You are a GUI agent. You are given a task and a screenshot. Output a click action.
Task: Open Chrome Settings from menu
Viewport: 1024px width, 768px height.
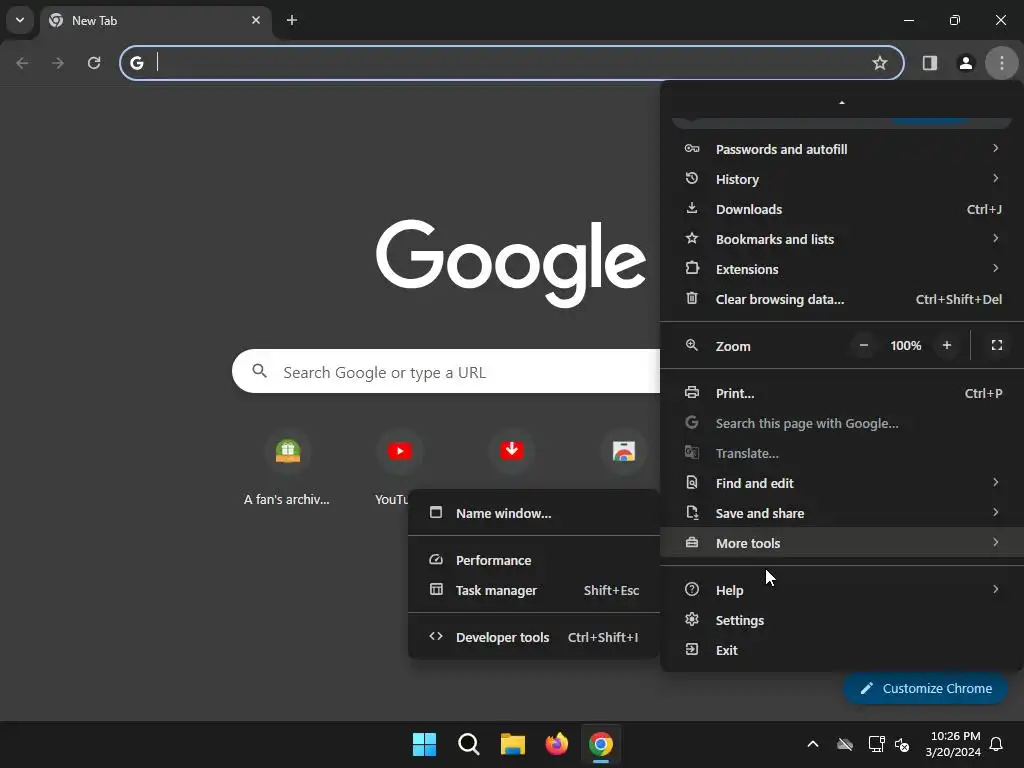coord(842,620)
